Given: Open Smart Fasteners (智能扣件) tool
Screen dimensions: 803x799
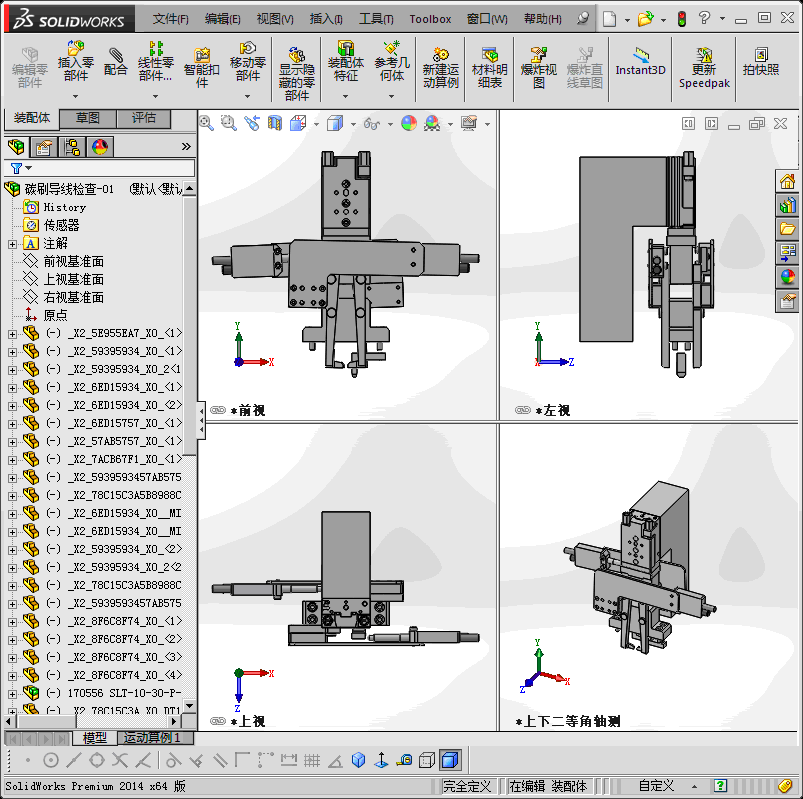Looking at the screenshot, I should tap(202, 68).
